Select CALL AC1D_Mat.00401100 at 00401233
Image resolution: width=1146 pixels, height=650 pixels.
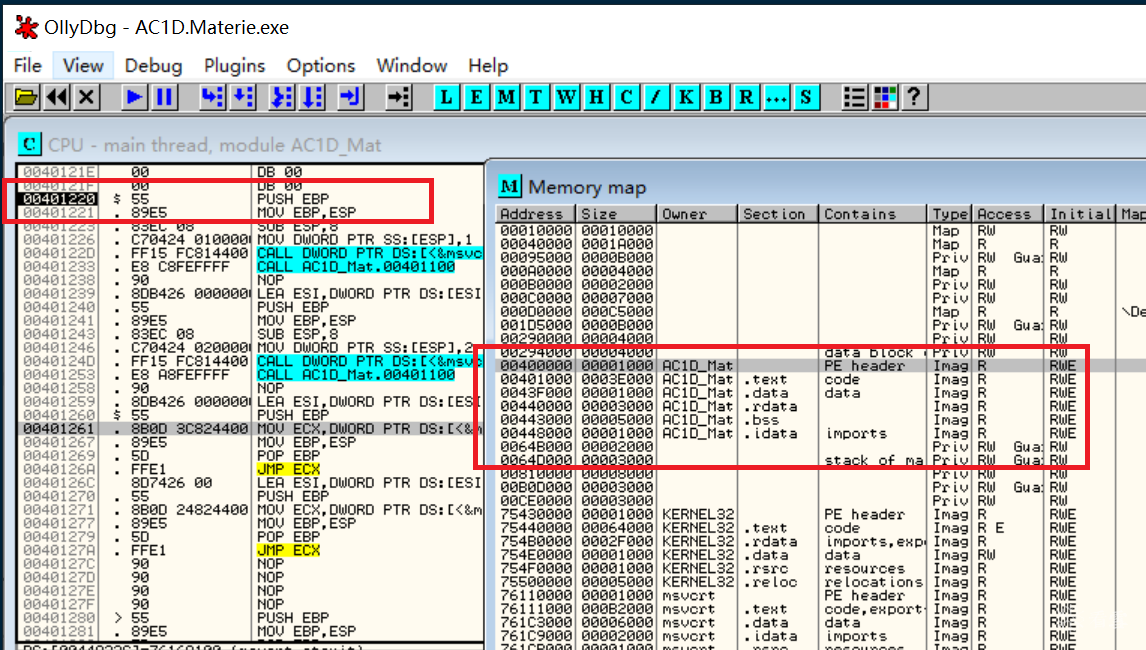tap(251, 267)
